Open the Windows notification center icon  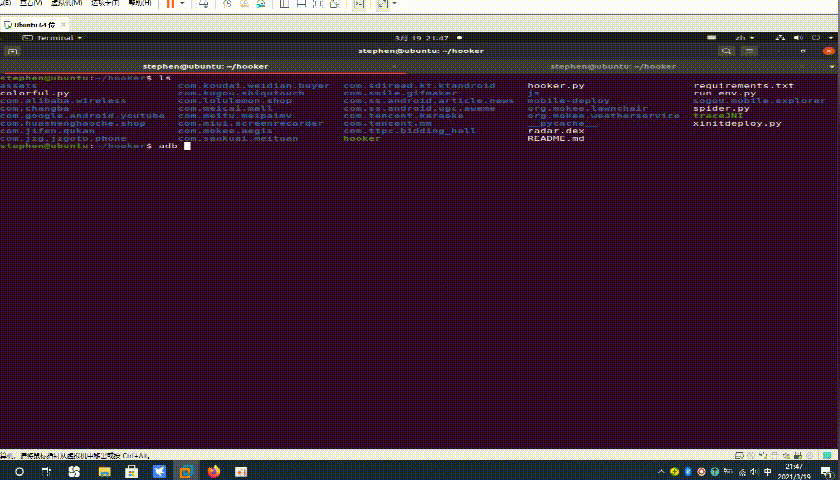pos(825,472)
